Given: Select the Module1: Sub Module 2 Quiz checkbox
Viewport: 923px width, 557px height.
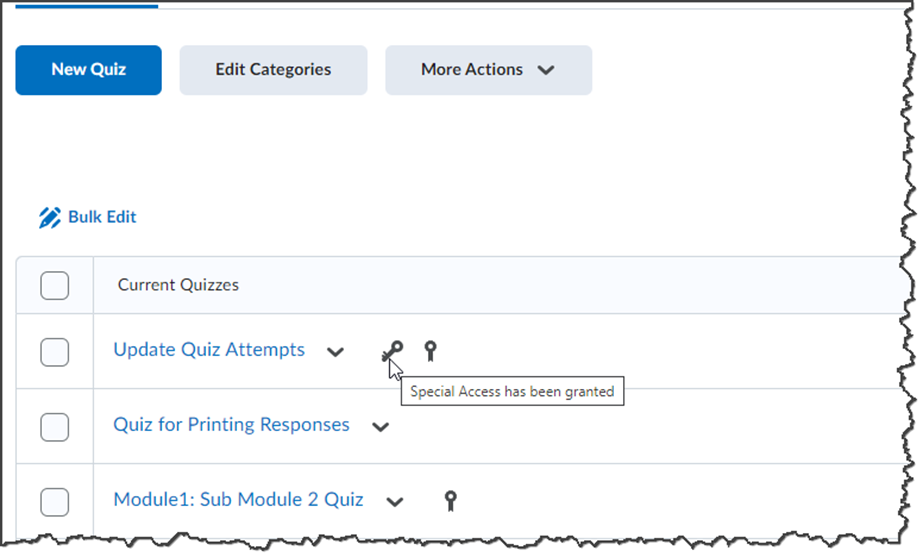Looking at the screenshot, I should coord(55,501).
